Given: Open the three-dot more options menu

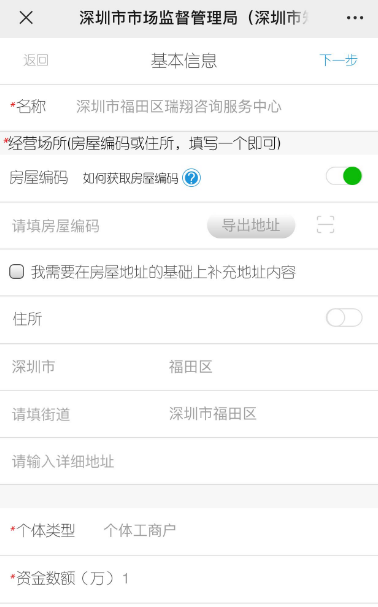Looking at the screenshot, I should point(355,18).
